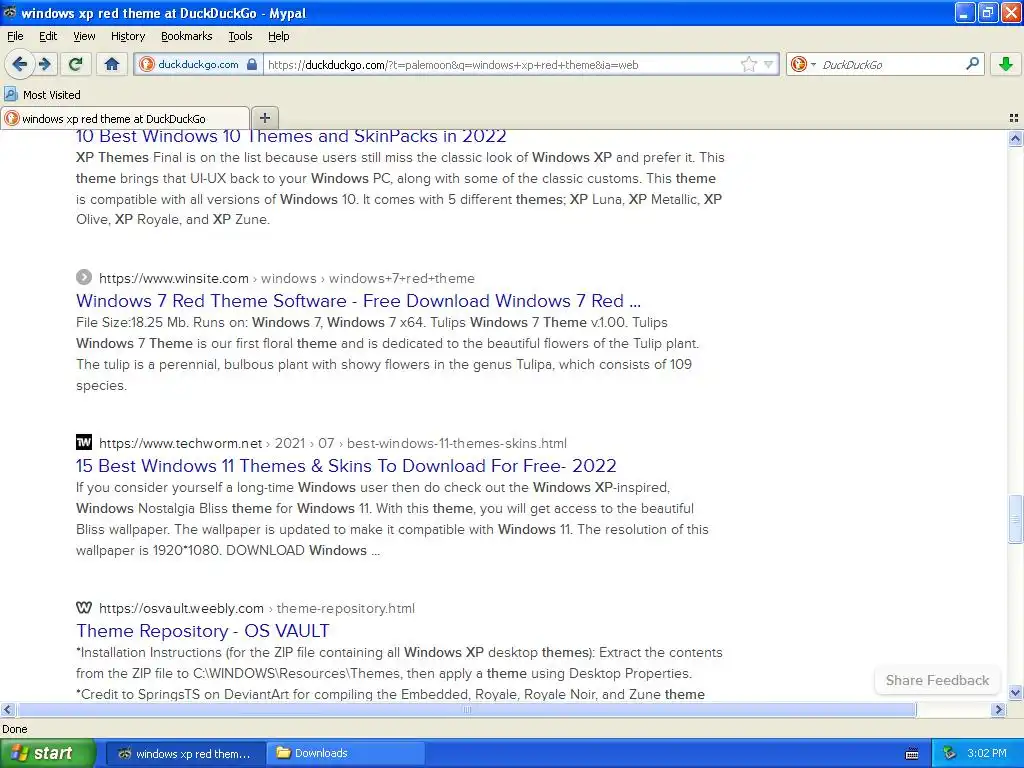
Task: Open a new tab with plus button
Action: [264, 118]
